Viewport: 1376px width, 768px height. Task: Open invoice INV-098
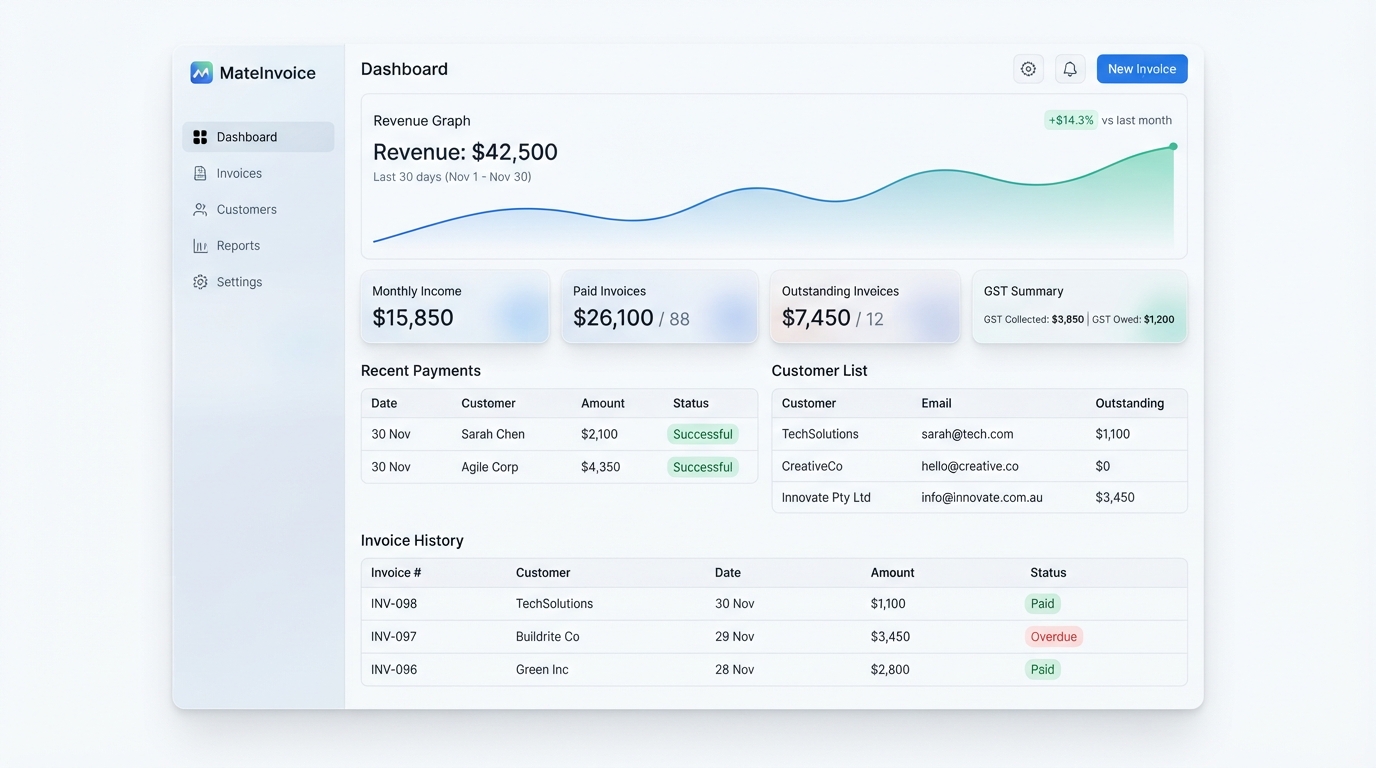[394, 604]
